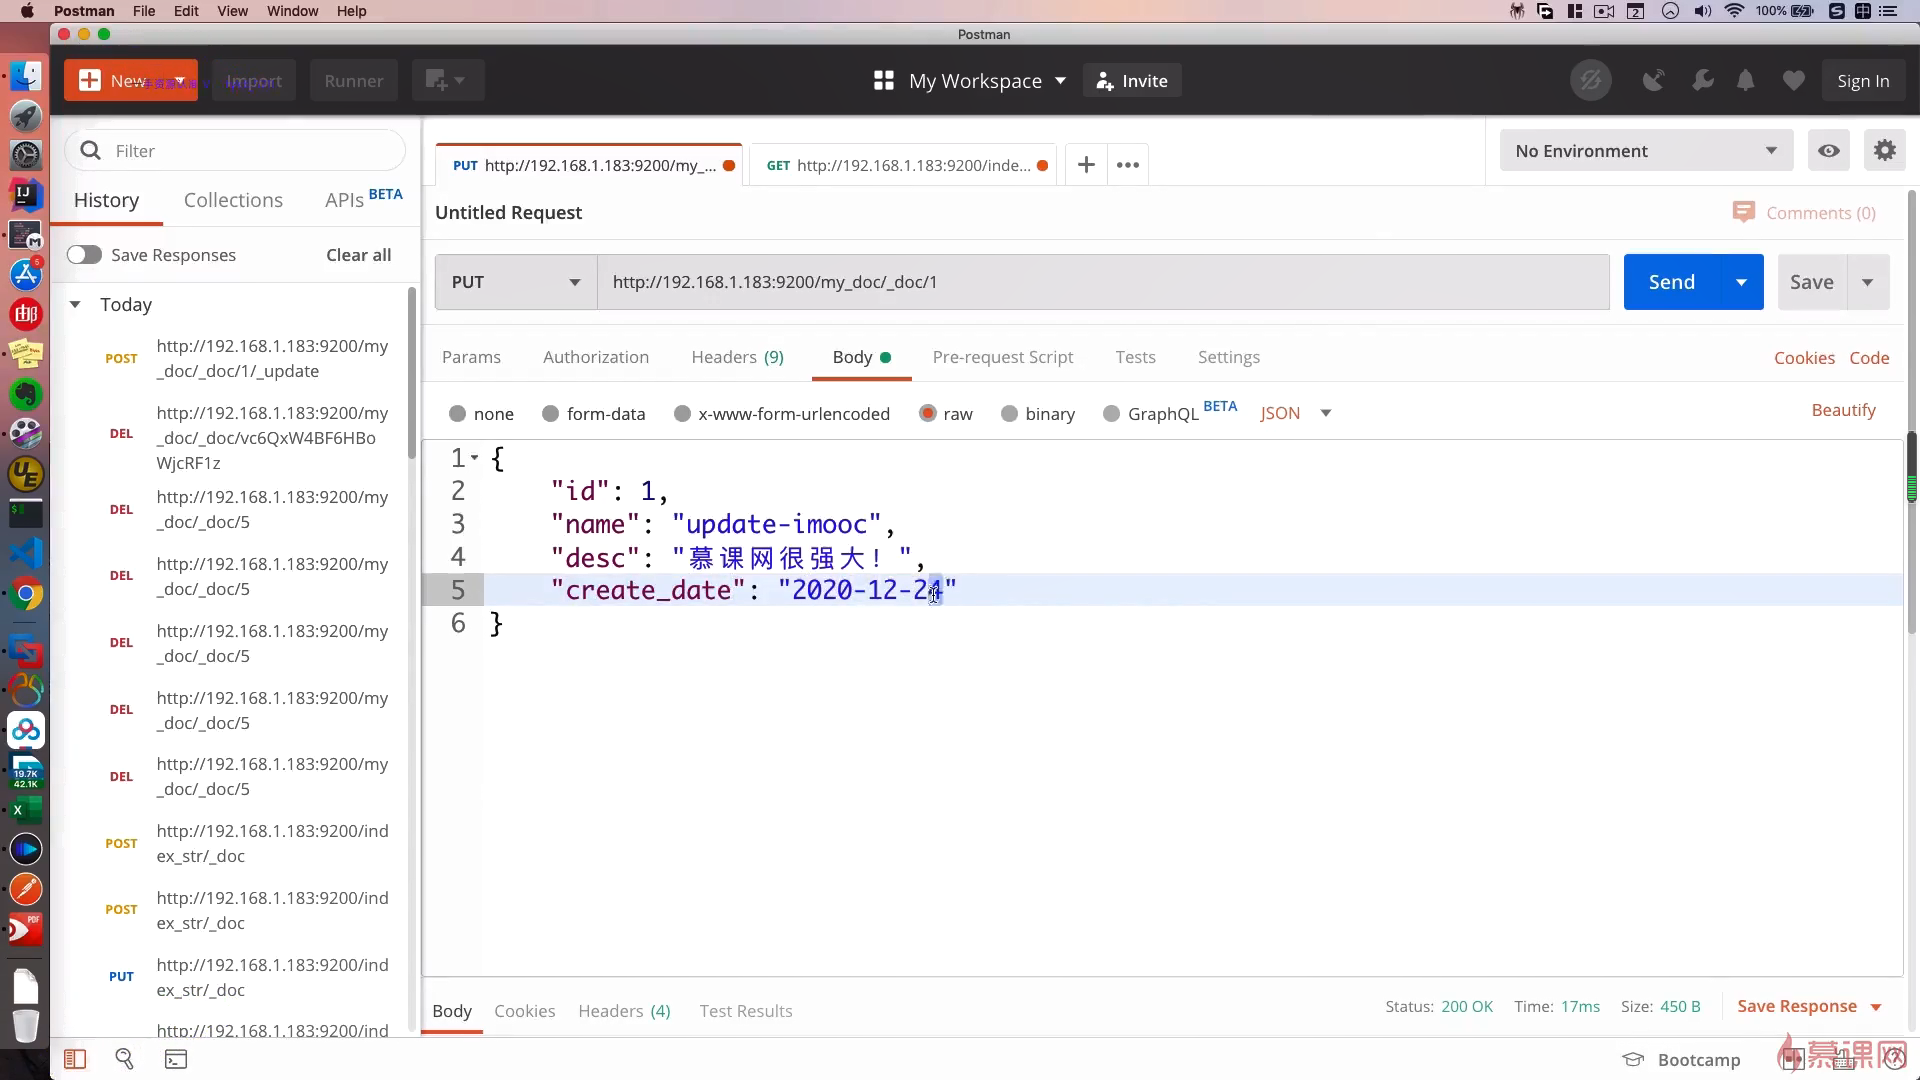Select the binary body radio button

tap(1009, 414)
